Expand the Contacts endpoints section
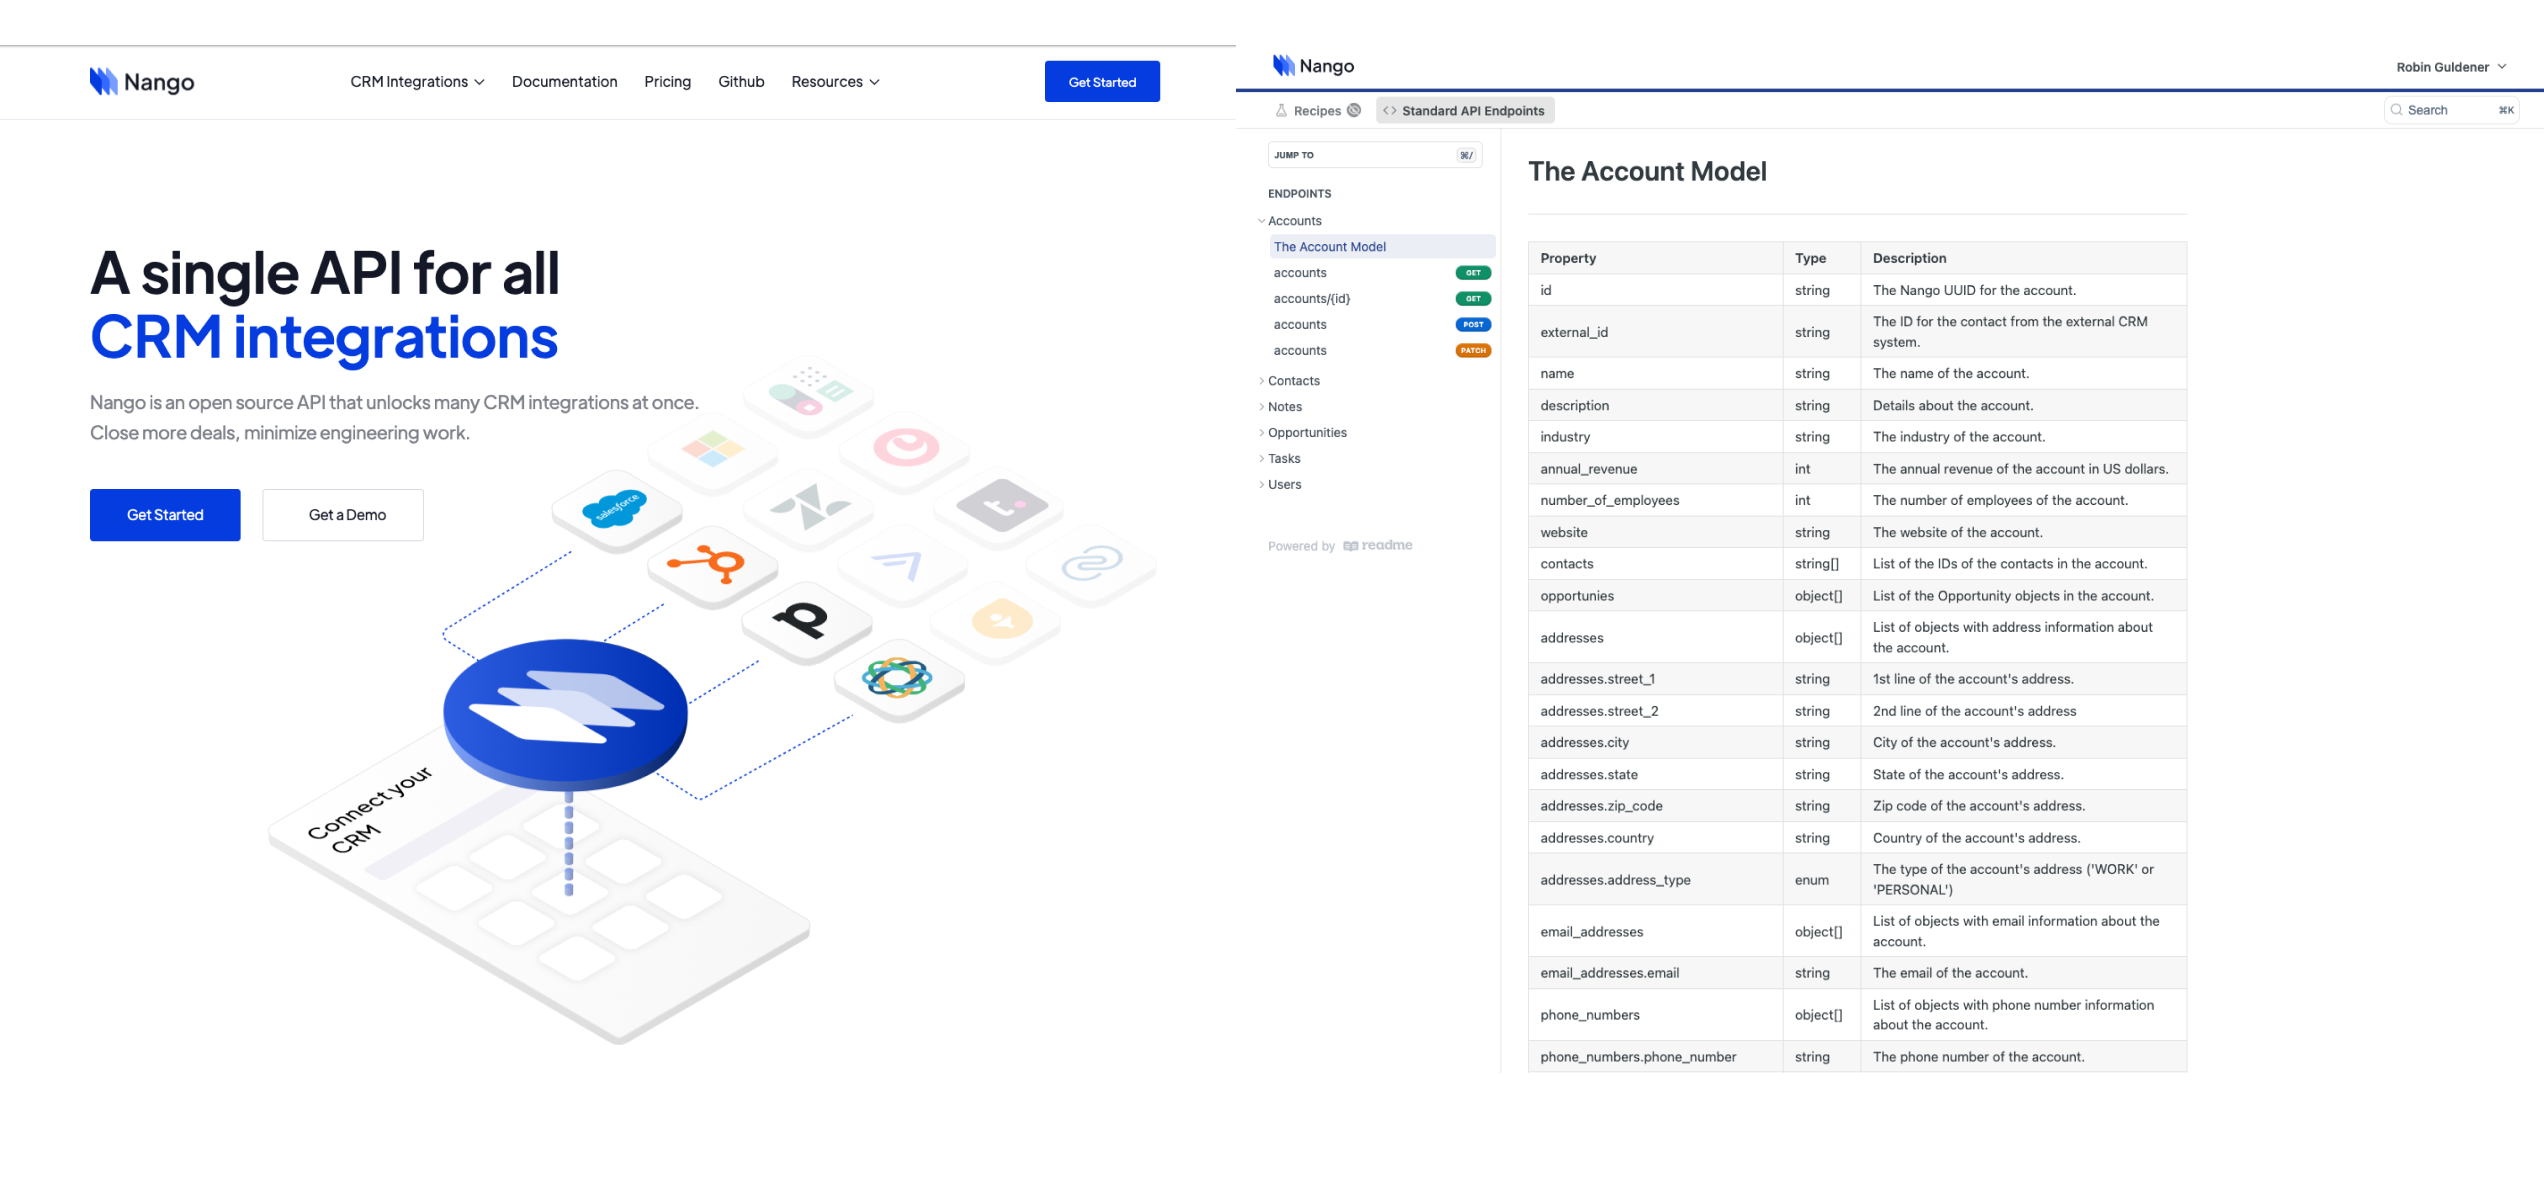 click(1293, 381)
